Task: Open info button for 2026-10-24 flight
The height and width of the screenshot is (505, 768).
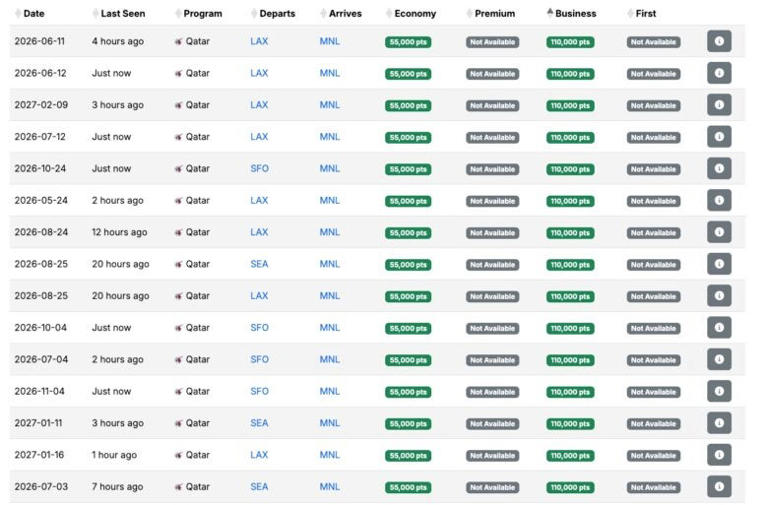Action: point(719,168)
